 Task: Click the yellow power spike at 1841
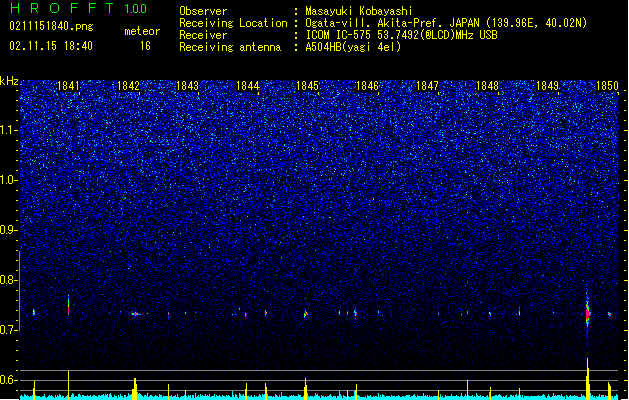coord(69,385)
